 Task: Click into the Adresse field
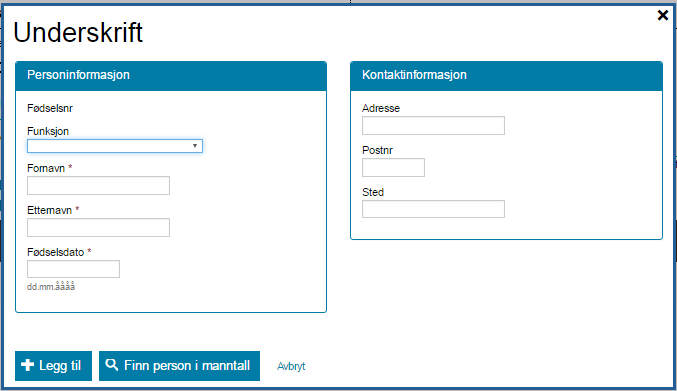pyautogui.click(x=433, y=126)
